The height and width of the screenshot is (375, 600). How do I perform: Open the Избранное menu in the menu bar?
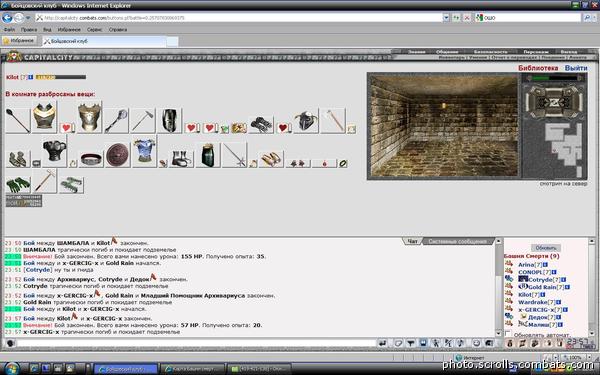69,29
